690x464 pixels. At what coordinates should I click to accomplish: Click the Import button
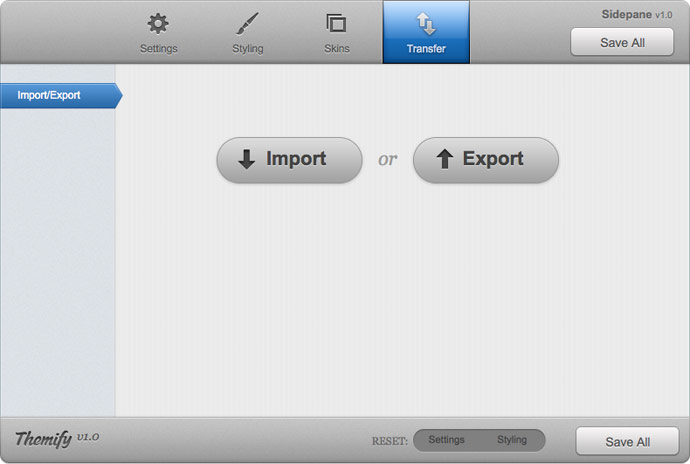[x=289, y=160]
